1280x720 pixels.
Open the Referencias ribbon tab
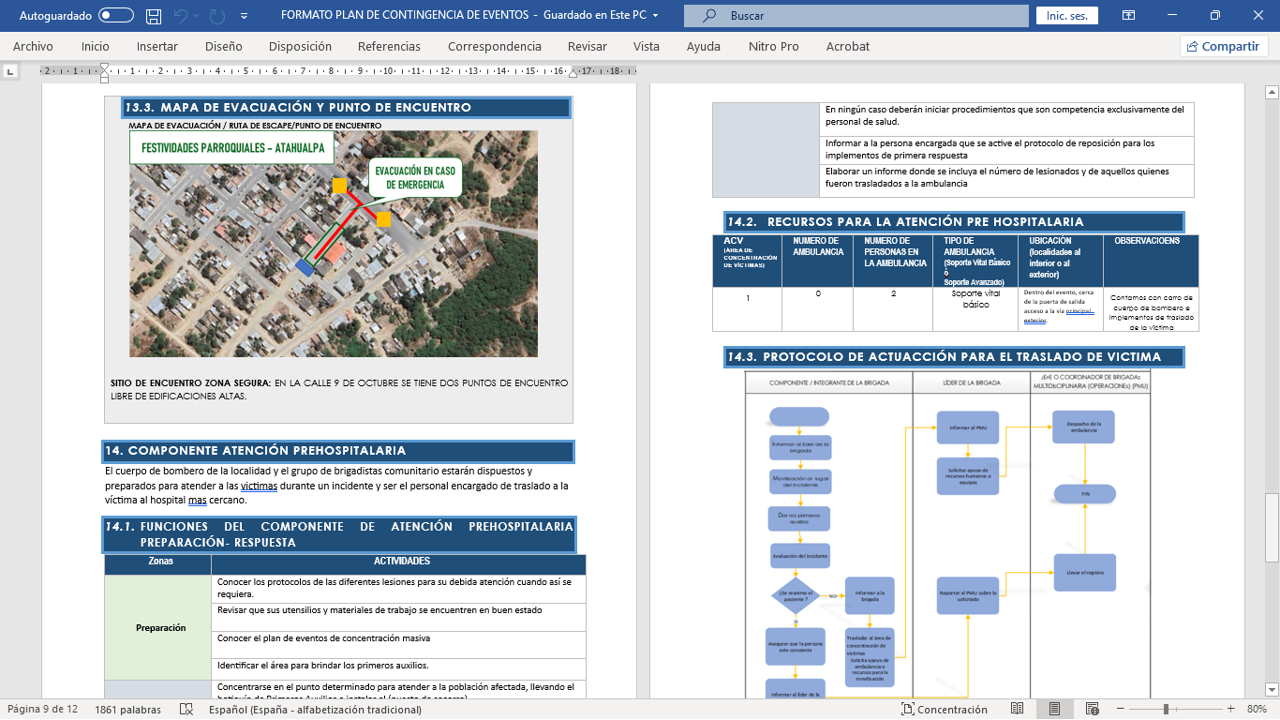click(389, 46)
